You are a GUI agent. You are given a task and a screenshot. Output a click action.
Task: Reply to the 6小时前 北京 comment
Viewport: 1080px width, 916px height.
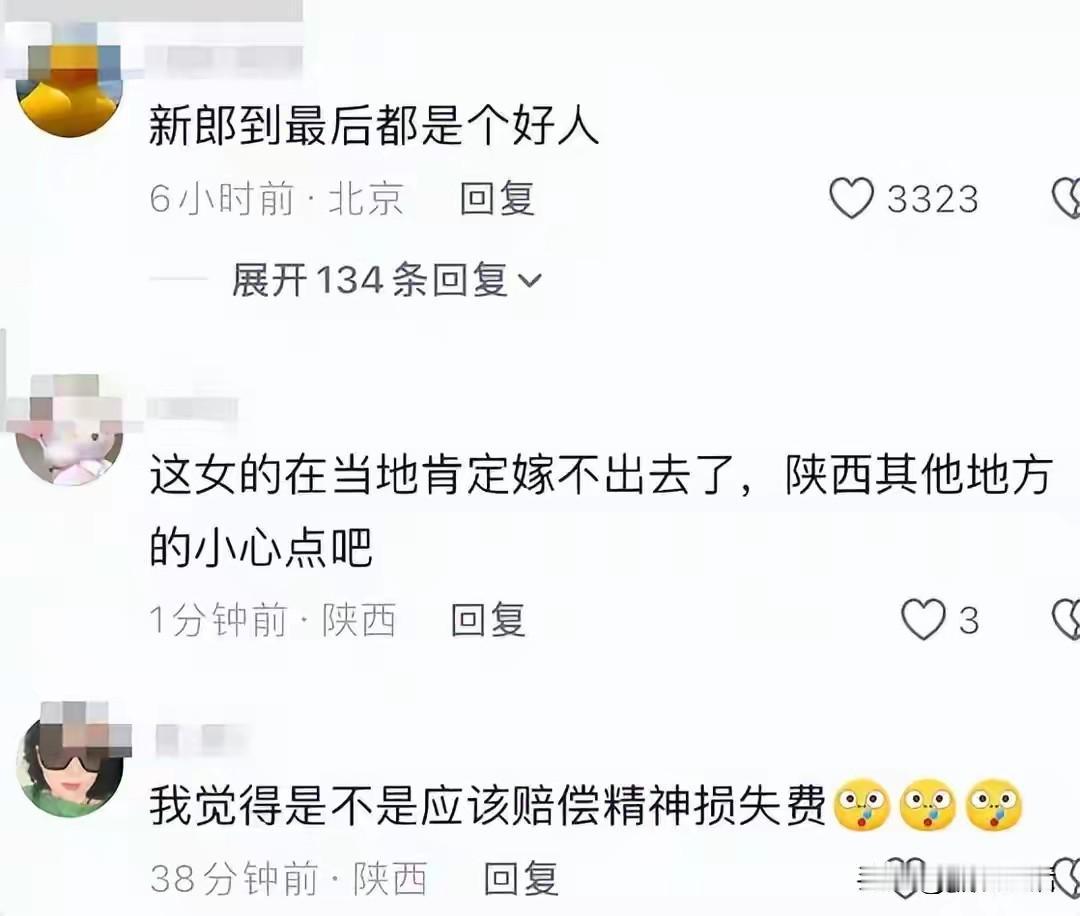tap(497, 198)
